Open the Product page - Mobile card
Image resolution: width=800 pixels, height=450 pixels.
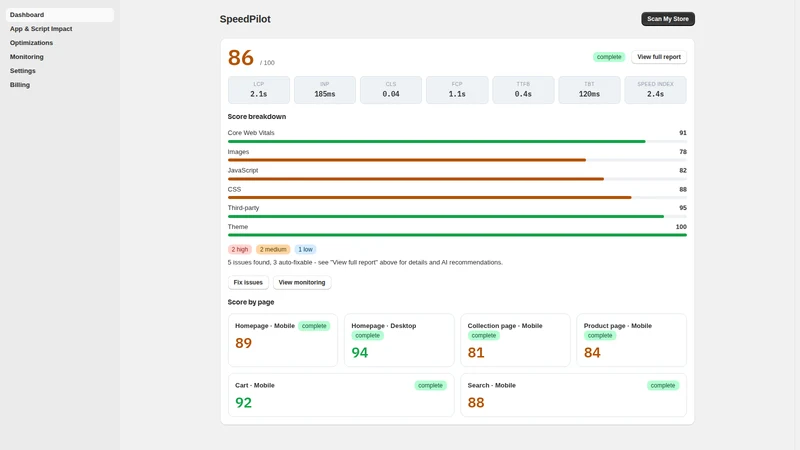632,340
